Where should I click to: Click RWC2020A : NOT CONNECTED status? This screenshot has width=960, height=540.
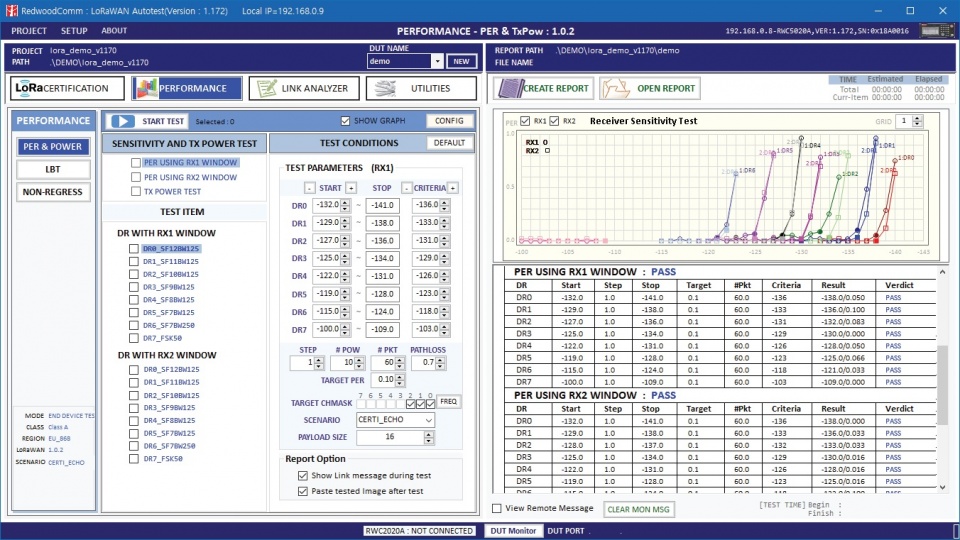tap(419, 531)
